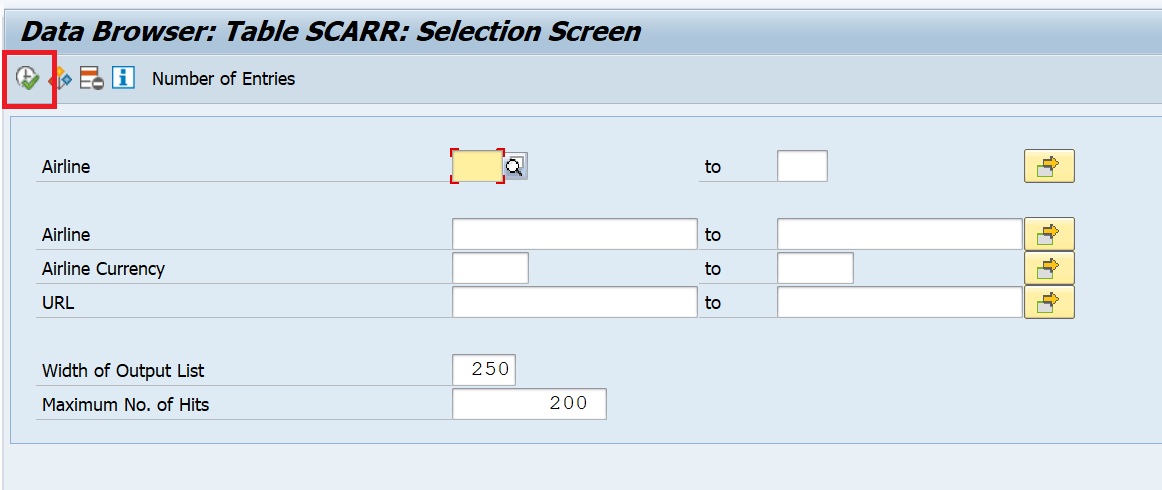Click the Execute clock-checkmark icon

(27, 78)
